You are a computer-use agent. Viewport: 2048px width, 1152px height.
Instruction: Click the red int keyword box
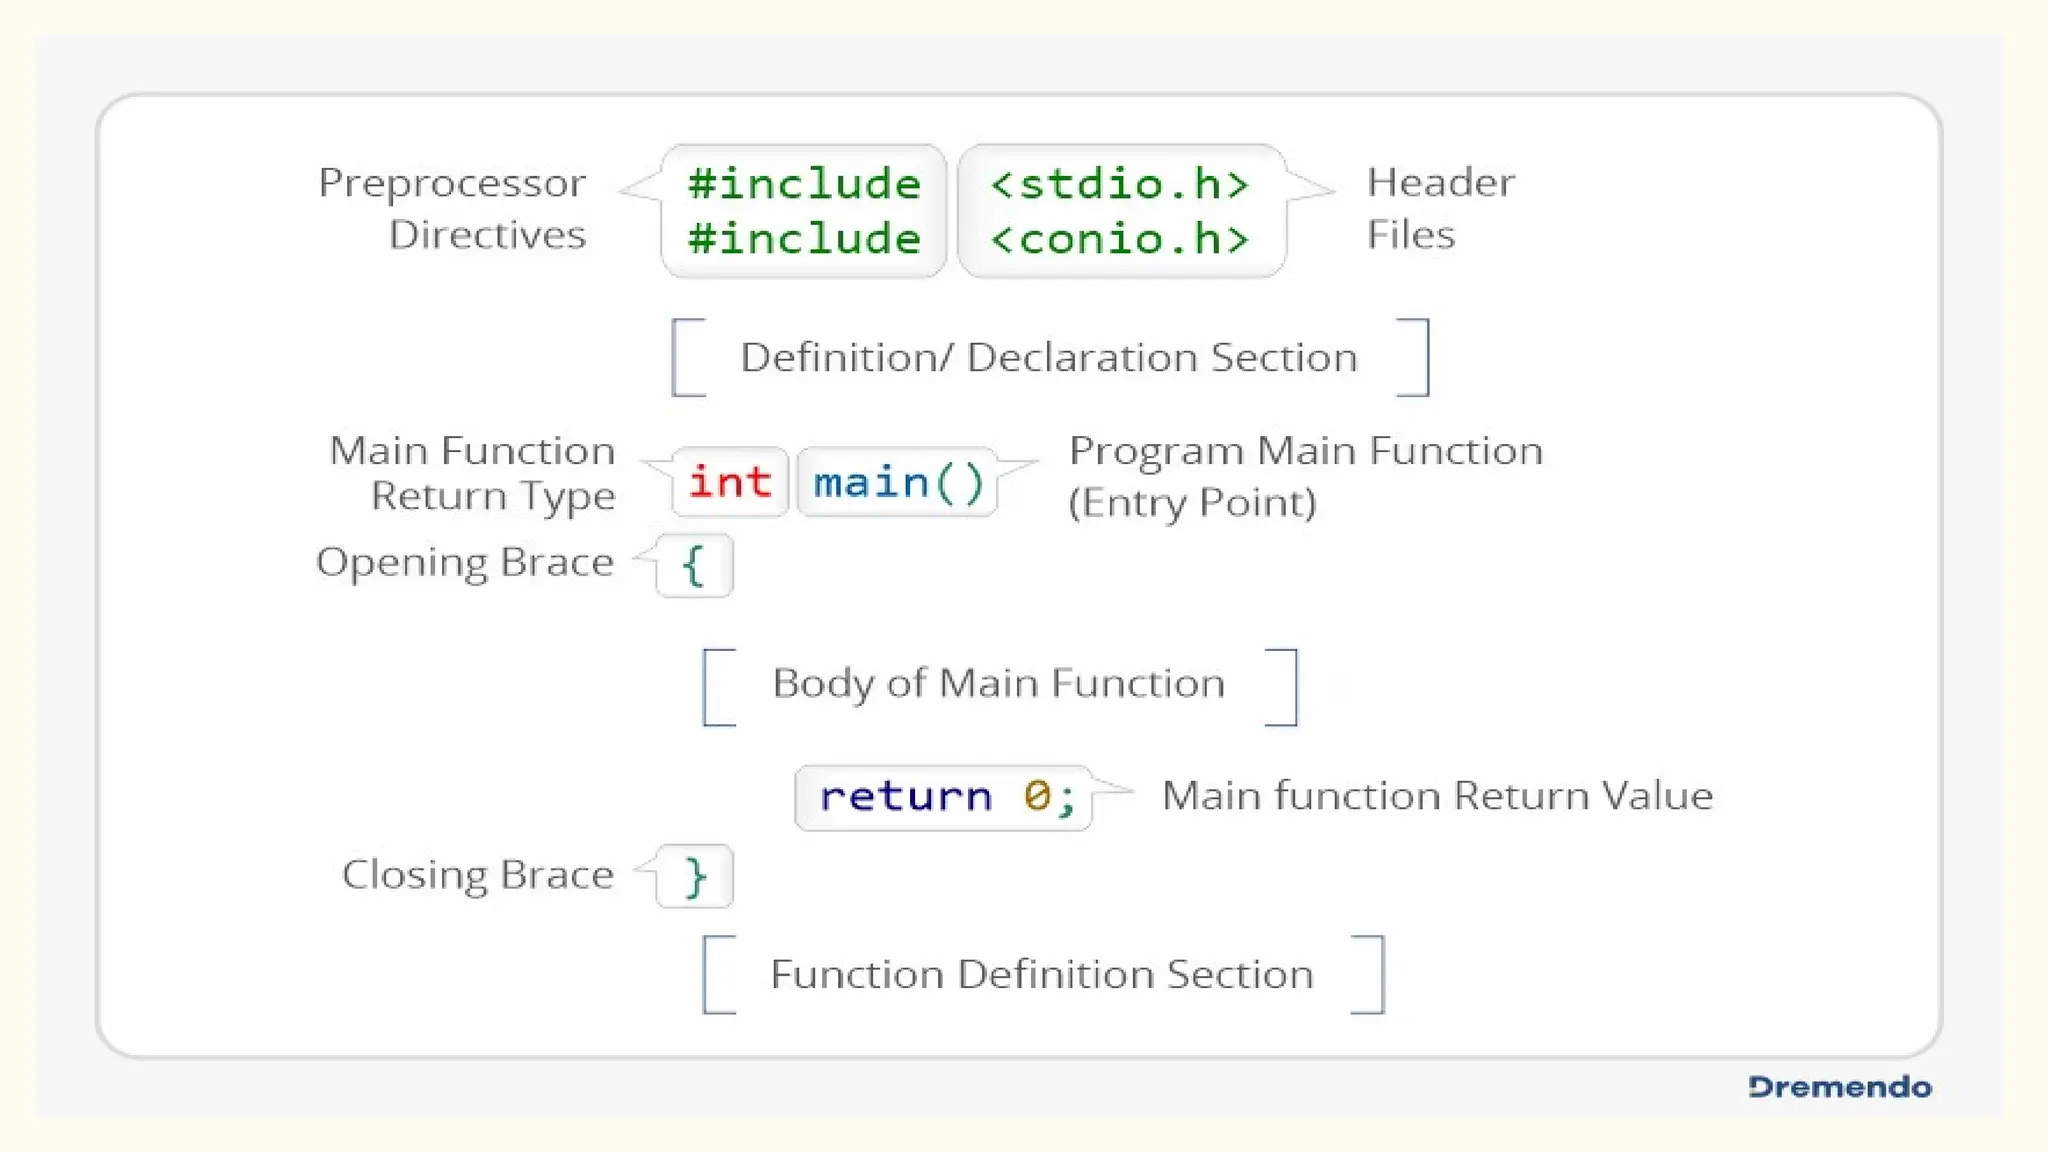pyautogui.click(x=730, y=482)
